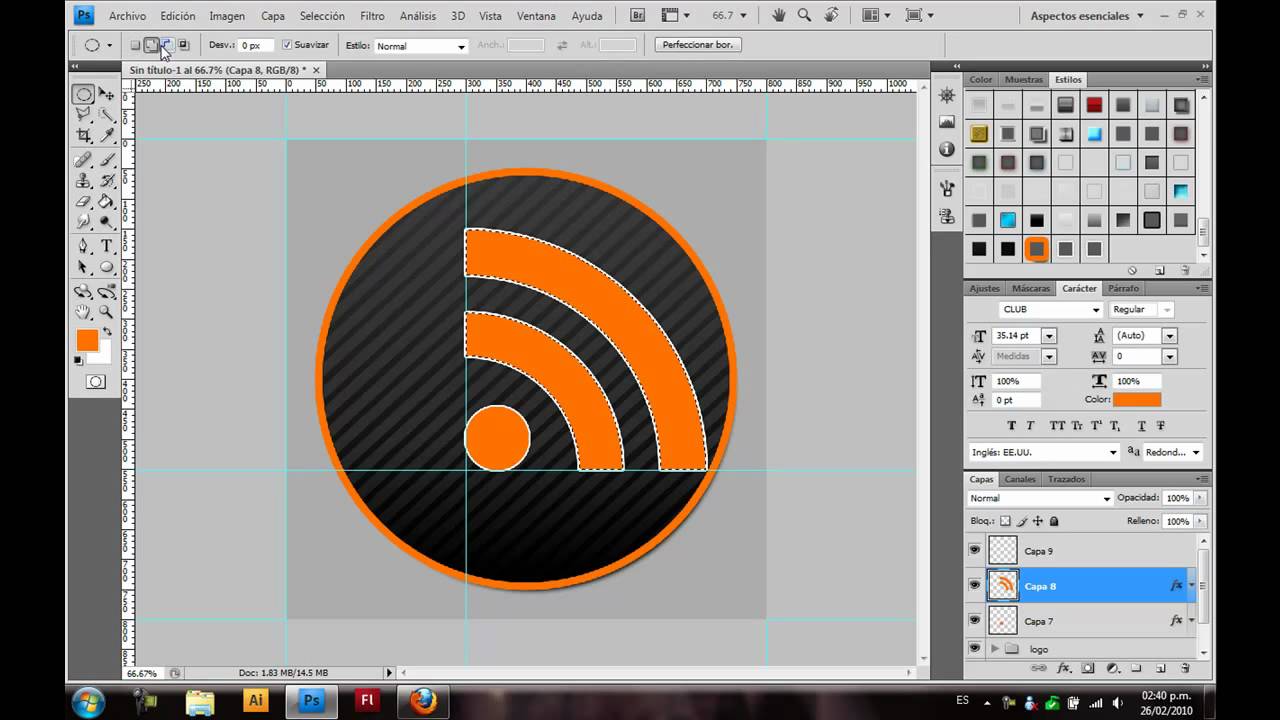The image size is (1280, 720).
Task: Toggle lock all for layer
Action: 1054,521
